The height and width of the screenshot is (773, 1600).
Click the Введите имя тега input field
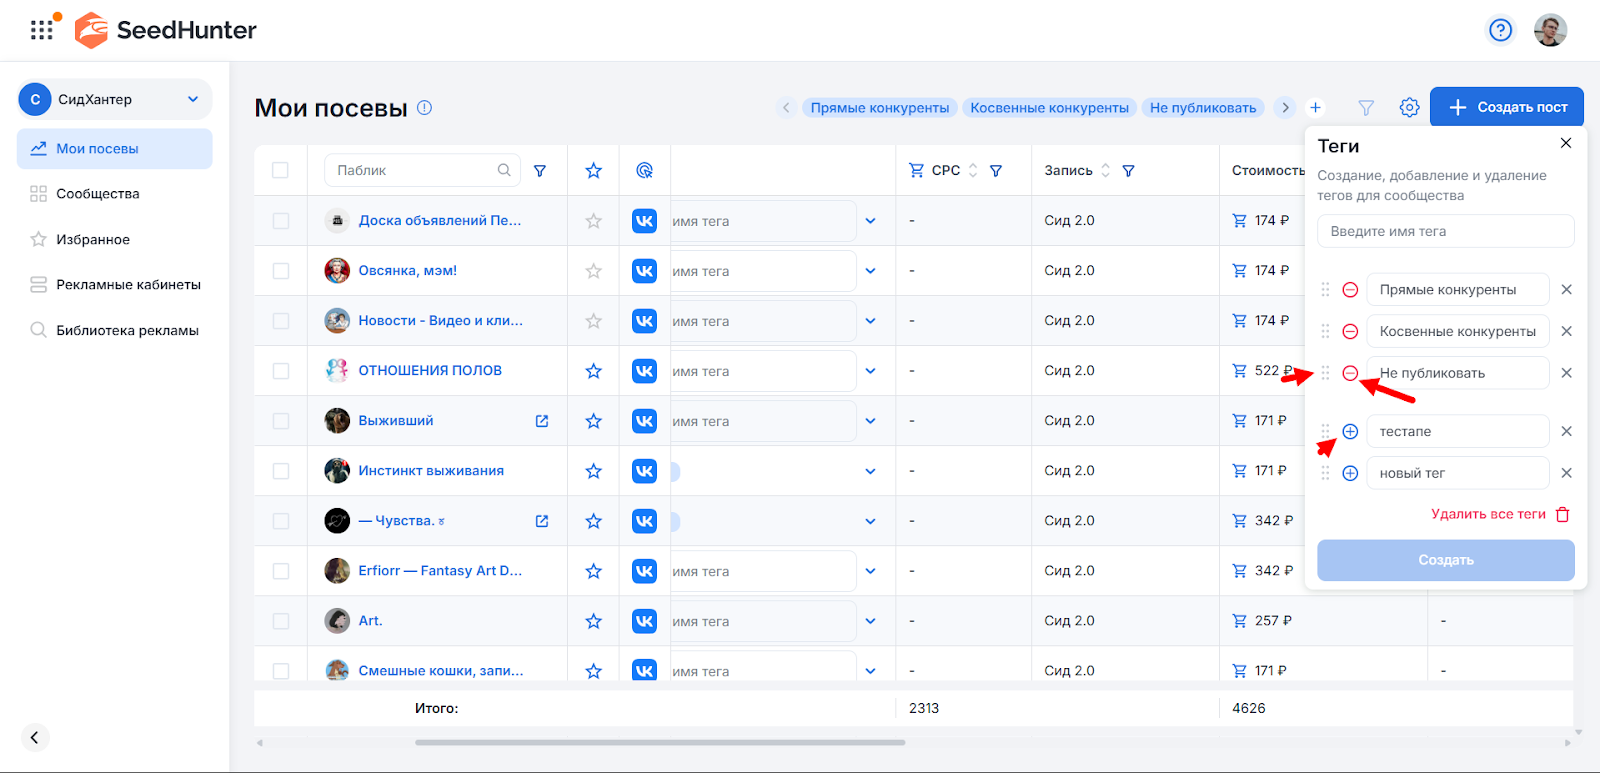pos(1445,231)
